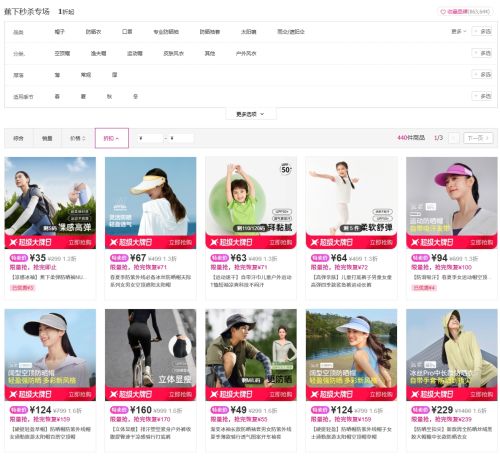
Task: Click the minimum price input field
Action: pyautogui.click(x=150, y=138)
